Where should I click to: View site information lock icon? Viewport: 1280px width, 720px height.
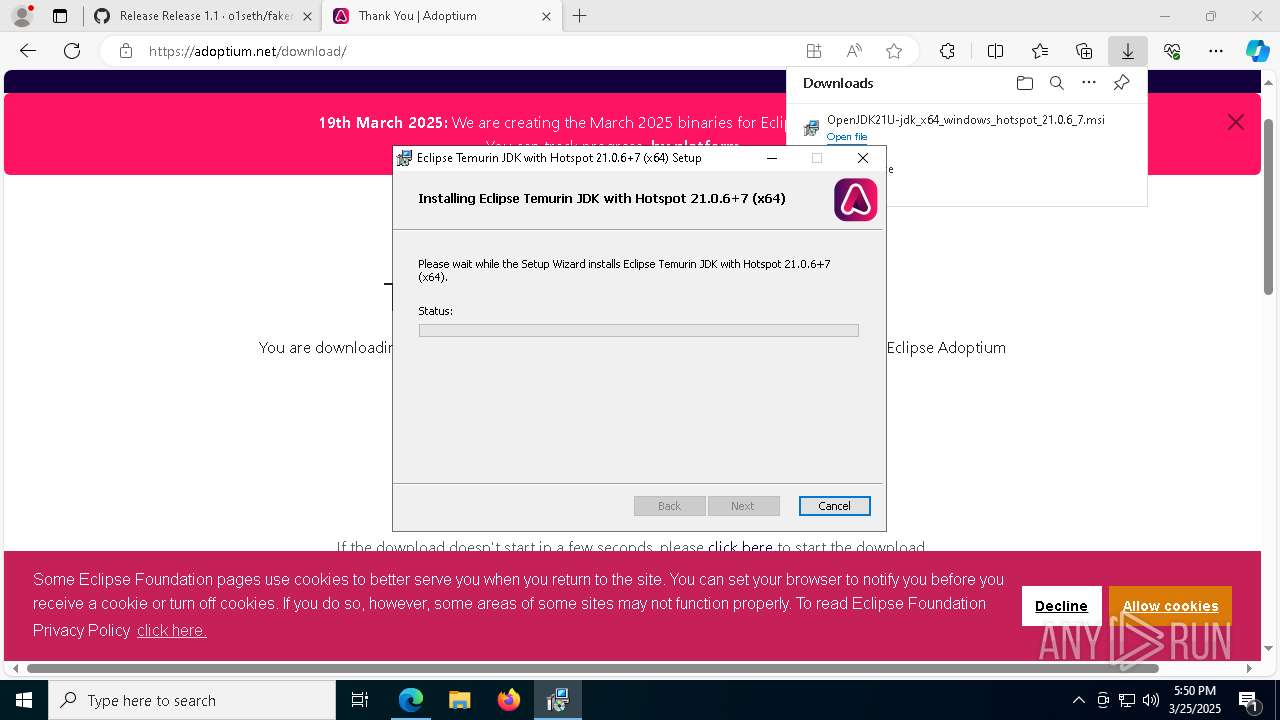tap(125, 51)
